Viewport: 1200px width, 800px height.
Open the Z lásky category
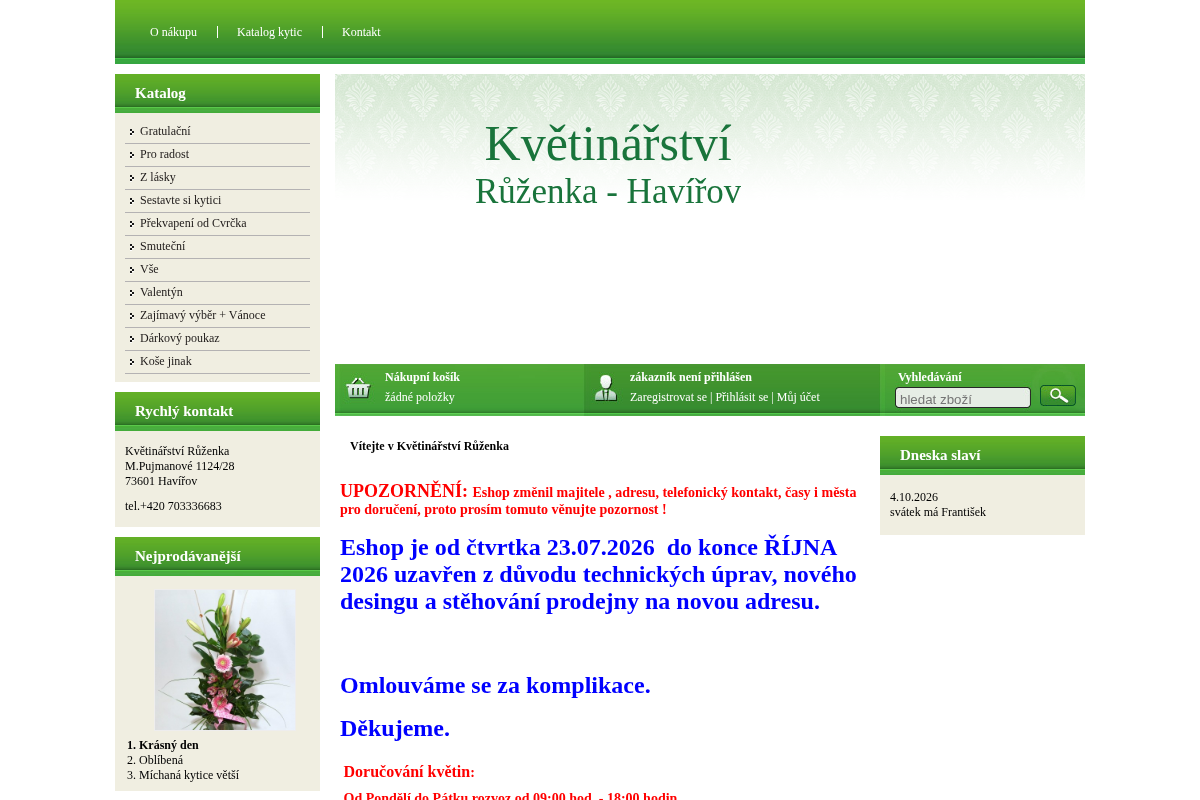pyautogui.click(x=158, y=177)
